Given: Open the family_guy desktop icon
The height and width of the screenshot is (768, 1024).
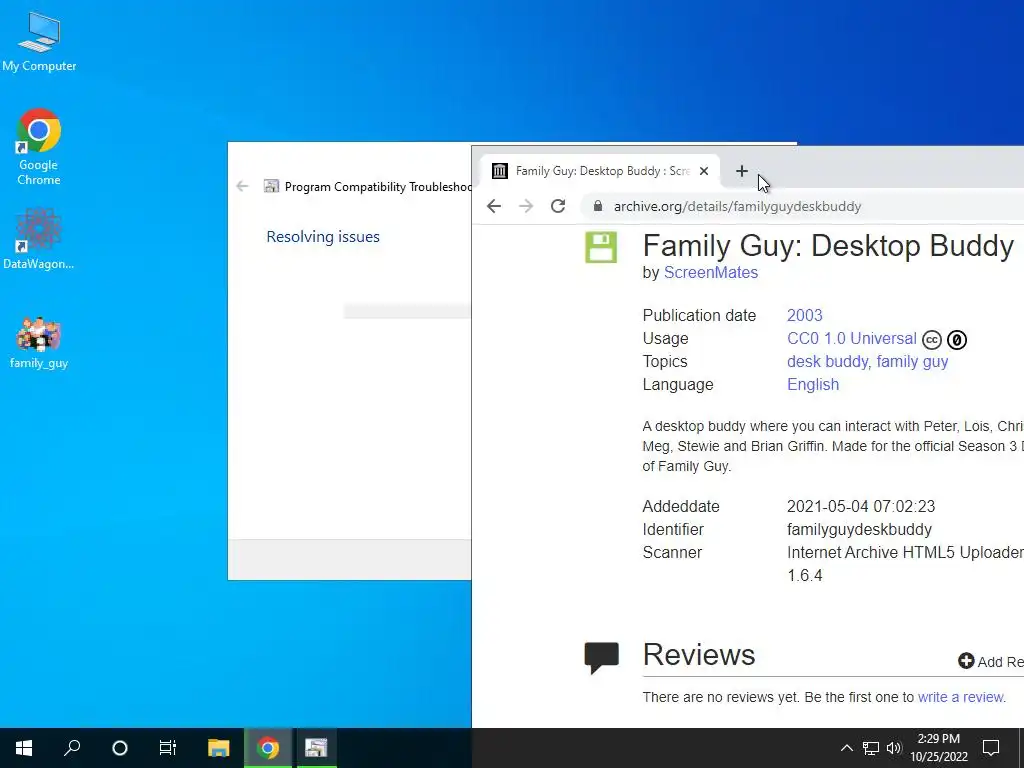Looking at the screenshot, I should 39,344.
